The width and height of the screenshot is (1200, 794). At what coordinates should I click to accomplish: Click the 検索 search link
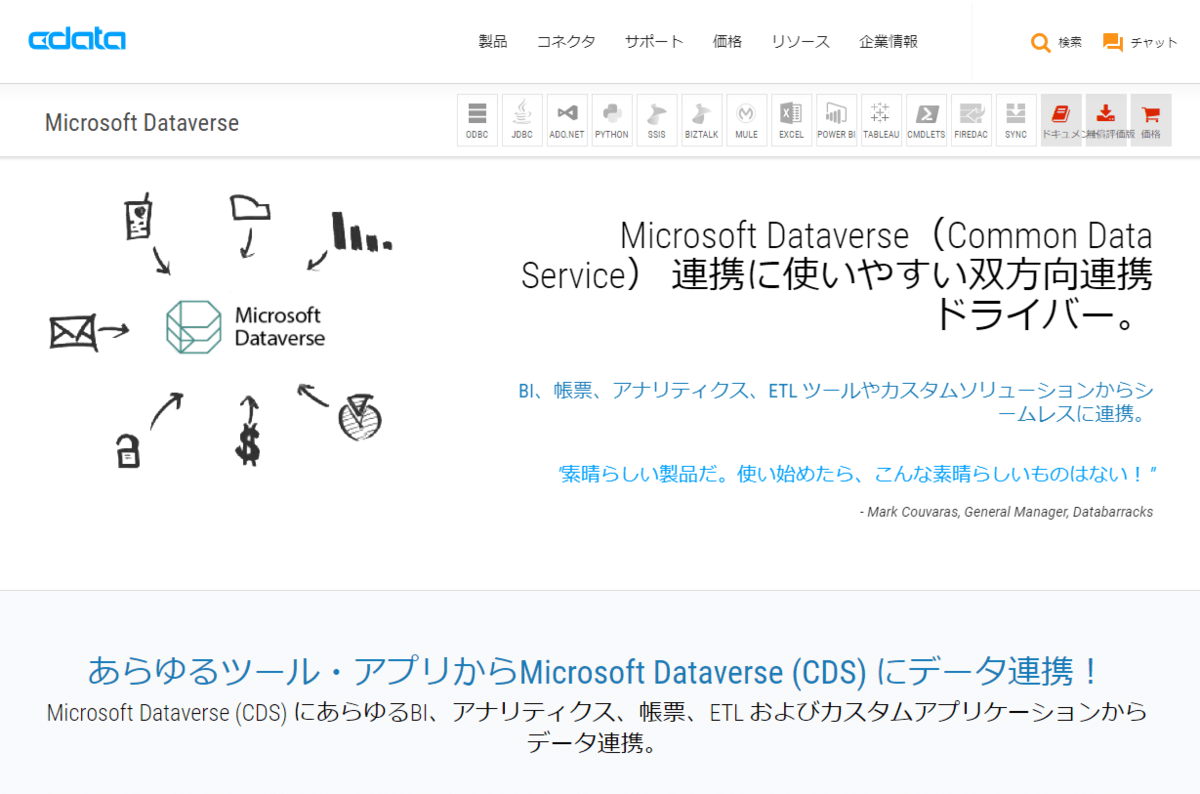click(1070, 42)
